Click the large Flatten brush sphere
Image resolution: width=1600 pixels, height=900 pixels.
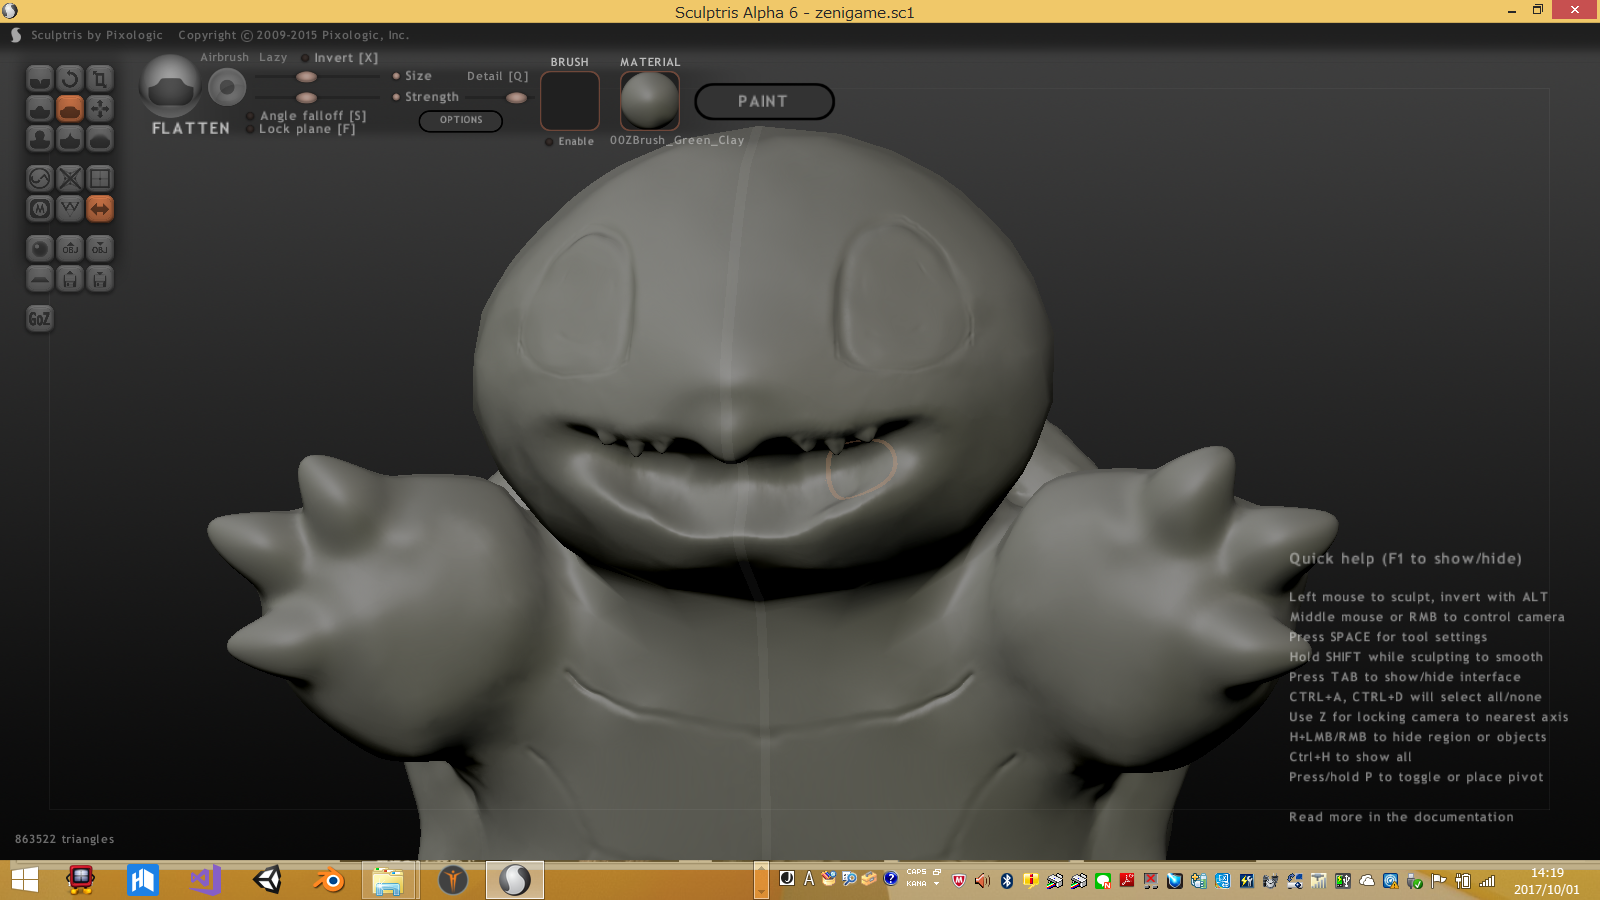[170, 87]
